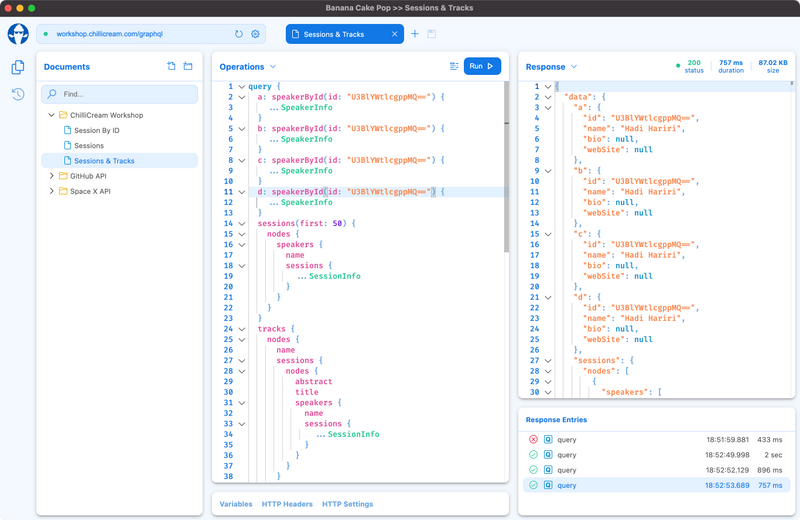Reload the GraphQL schema from endpoint

[239, 34]
